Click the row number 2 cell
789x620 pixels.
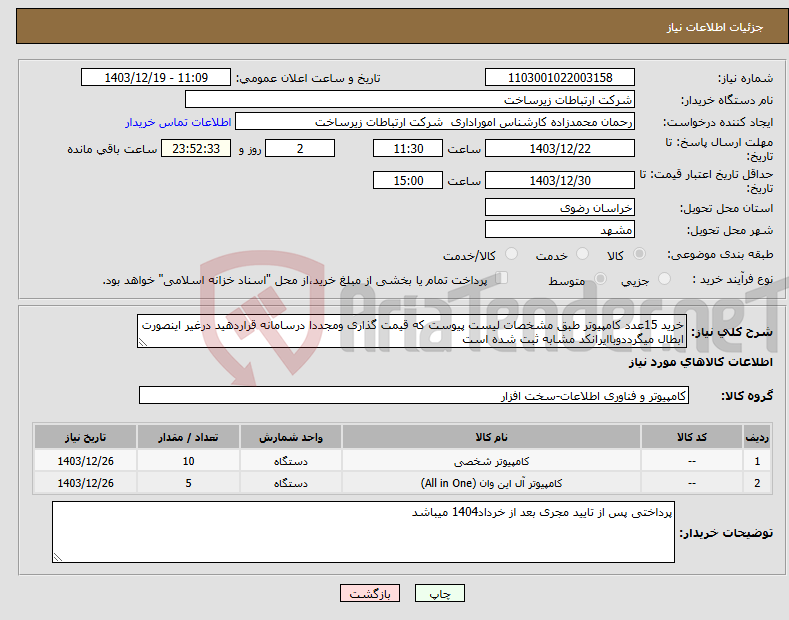coord(757,483)
